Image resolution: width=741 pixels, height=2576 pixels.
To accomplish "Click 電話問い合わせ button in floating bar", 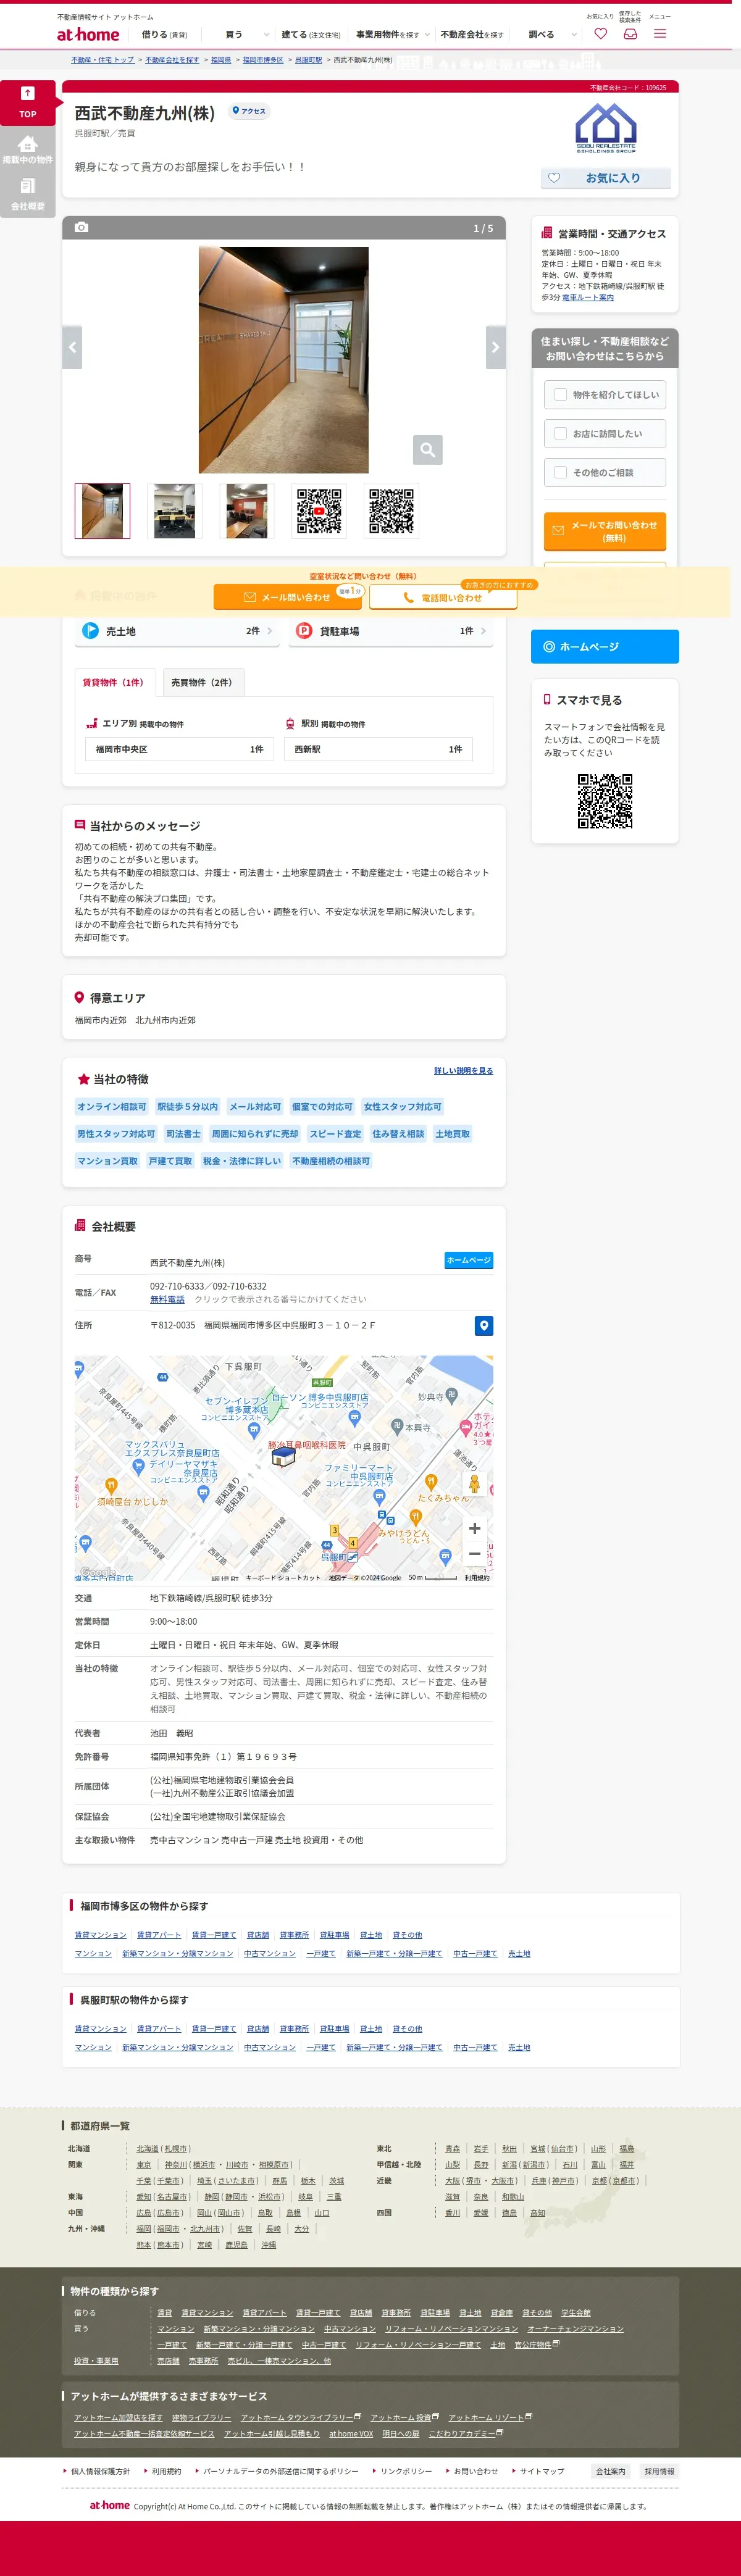I will pyautogui.click(x=443, y=597).
